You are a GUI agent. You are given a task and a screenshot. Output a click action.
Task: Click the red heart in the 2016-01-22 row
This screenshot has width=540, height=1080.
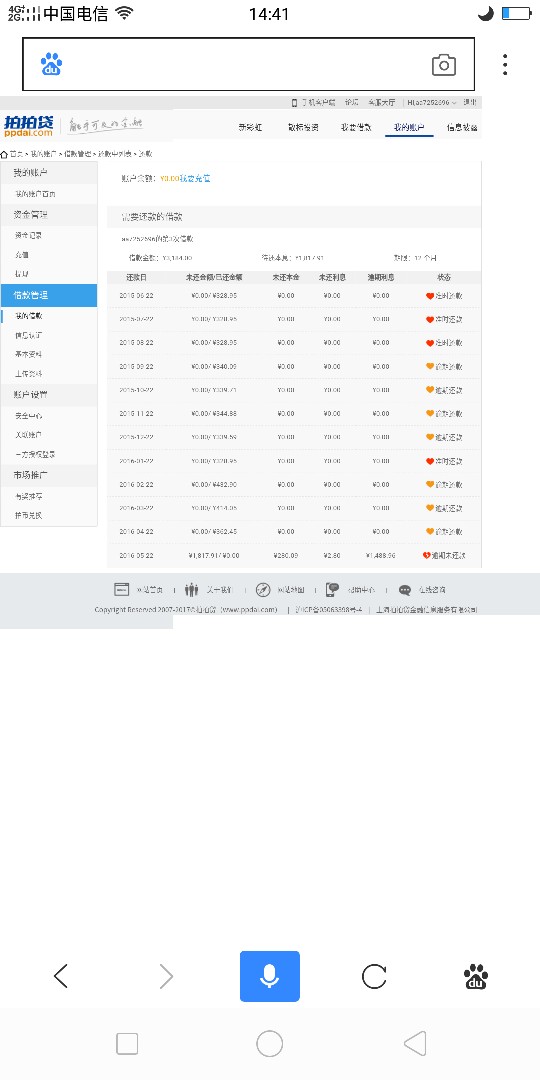[430, 461]
